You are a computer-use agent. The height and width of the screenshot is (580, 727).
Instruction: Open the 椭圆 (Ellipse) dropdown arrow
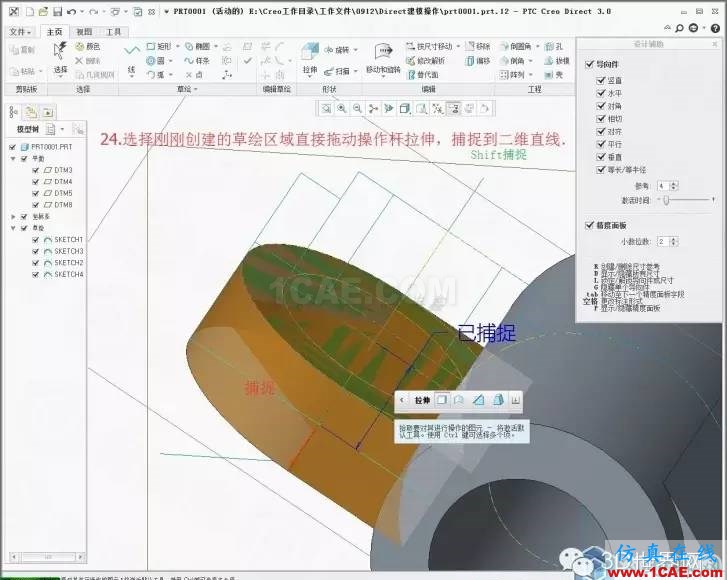216,46
